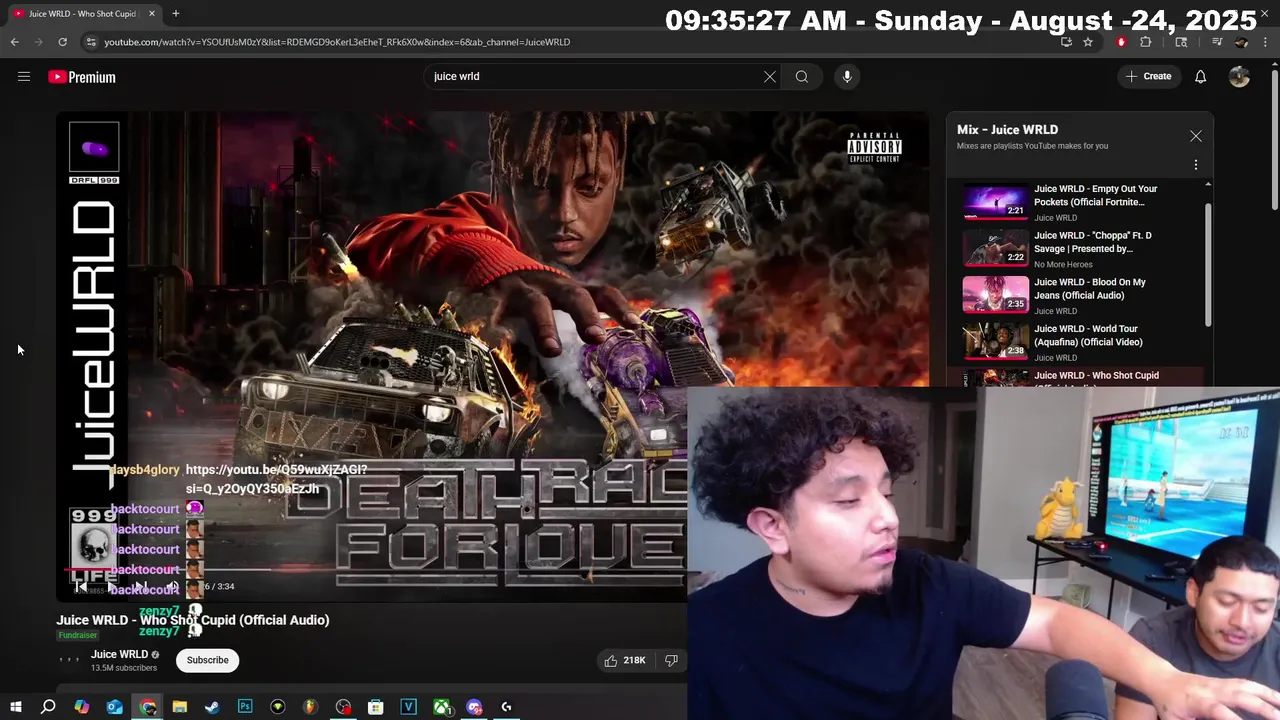The height and width of the screenshot is (720, 1280).
Task: Open Windows taskbar search
Action: [x=48, y=707]
